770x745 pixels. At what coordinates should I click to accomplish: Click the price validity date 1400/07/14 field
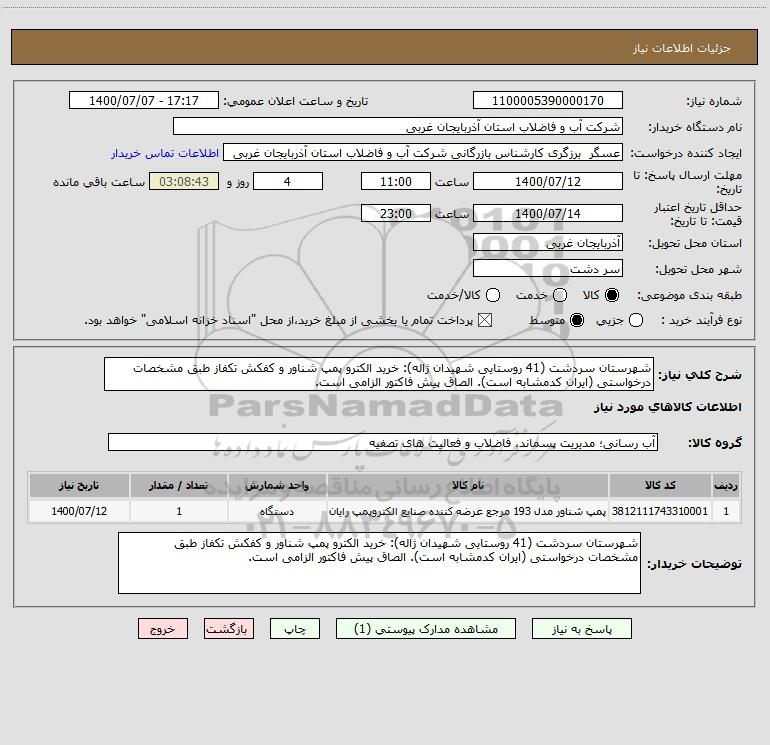pos(548,213)
